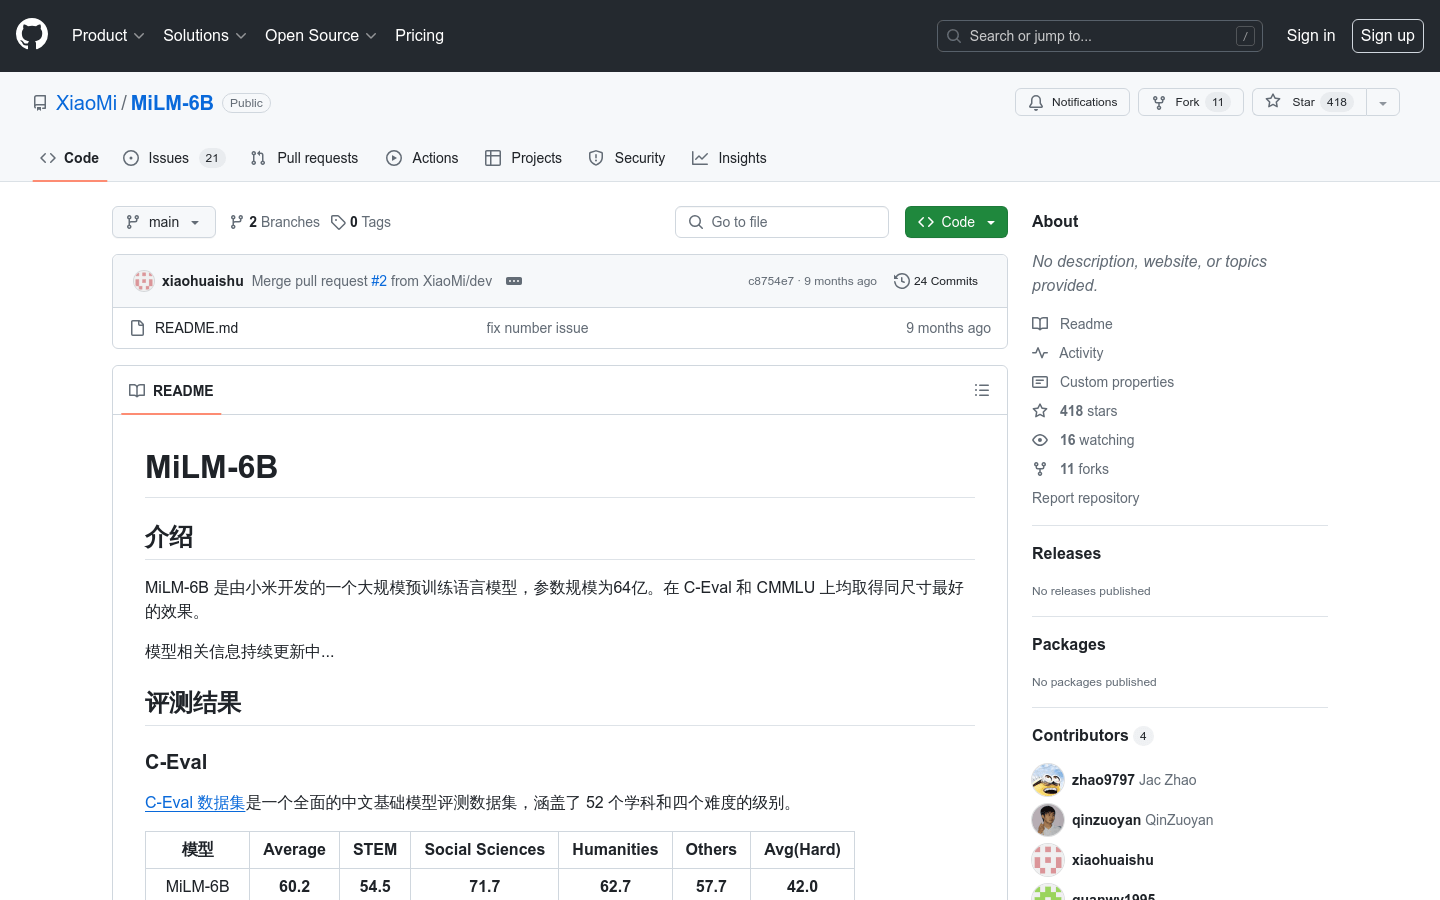Click Report repository link

[1085, 498]
